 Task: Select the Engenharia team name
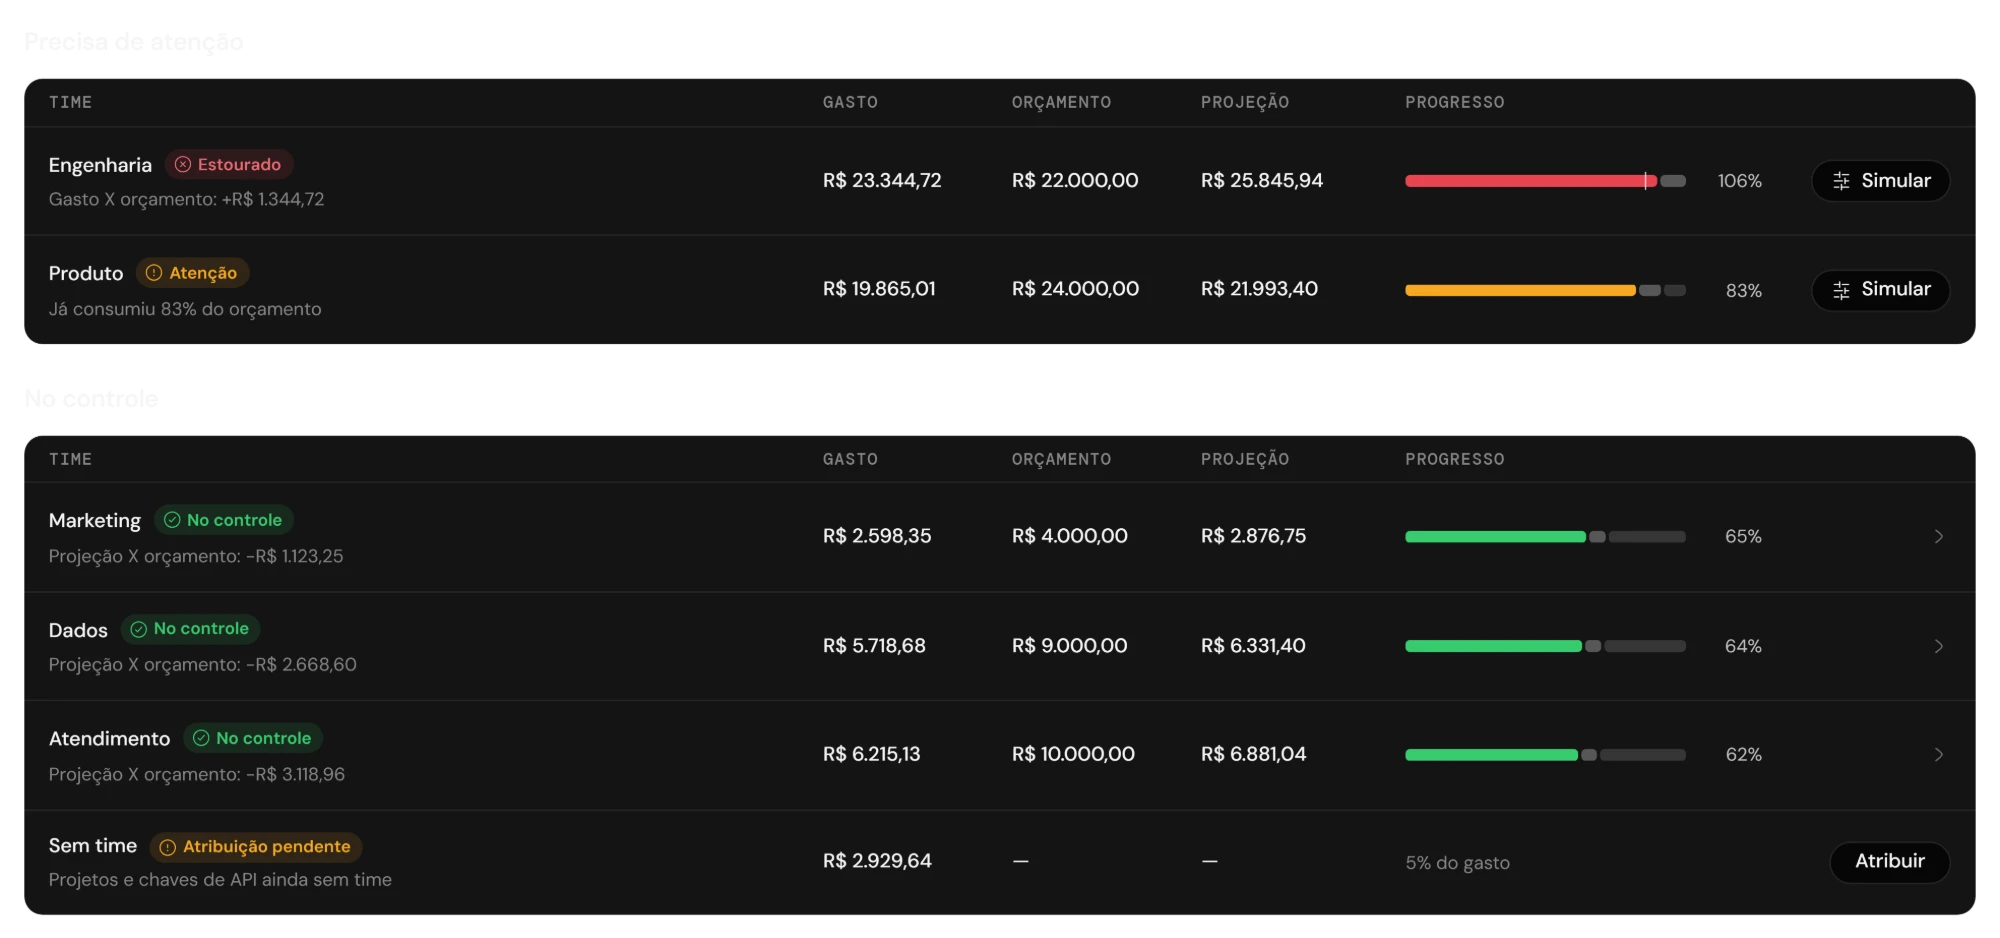click(x=100, y=165)
